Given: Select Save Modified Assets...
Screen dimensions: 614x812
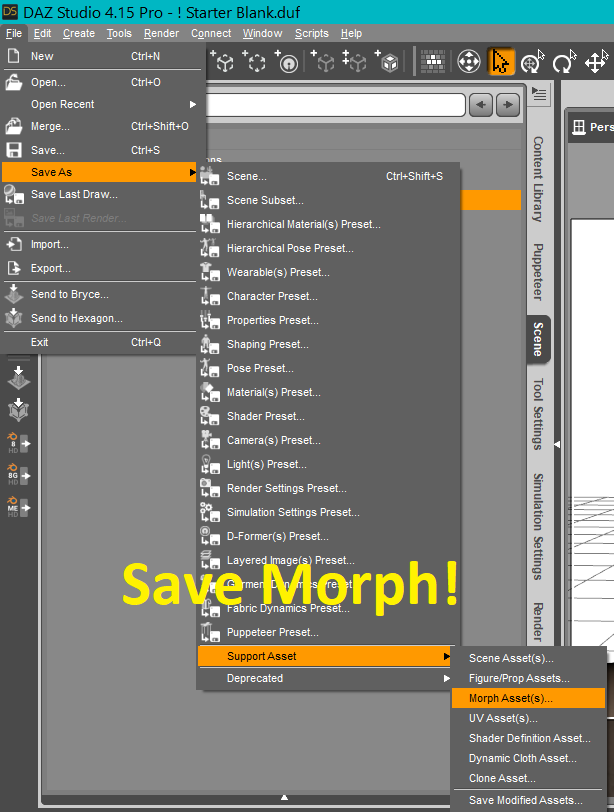Looking at the screenshot, I should pyautogui.click(x=528, y=801).
